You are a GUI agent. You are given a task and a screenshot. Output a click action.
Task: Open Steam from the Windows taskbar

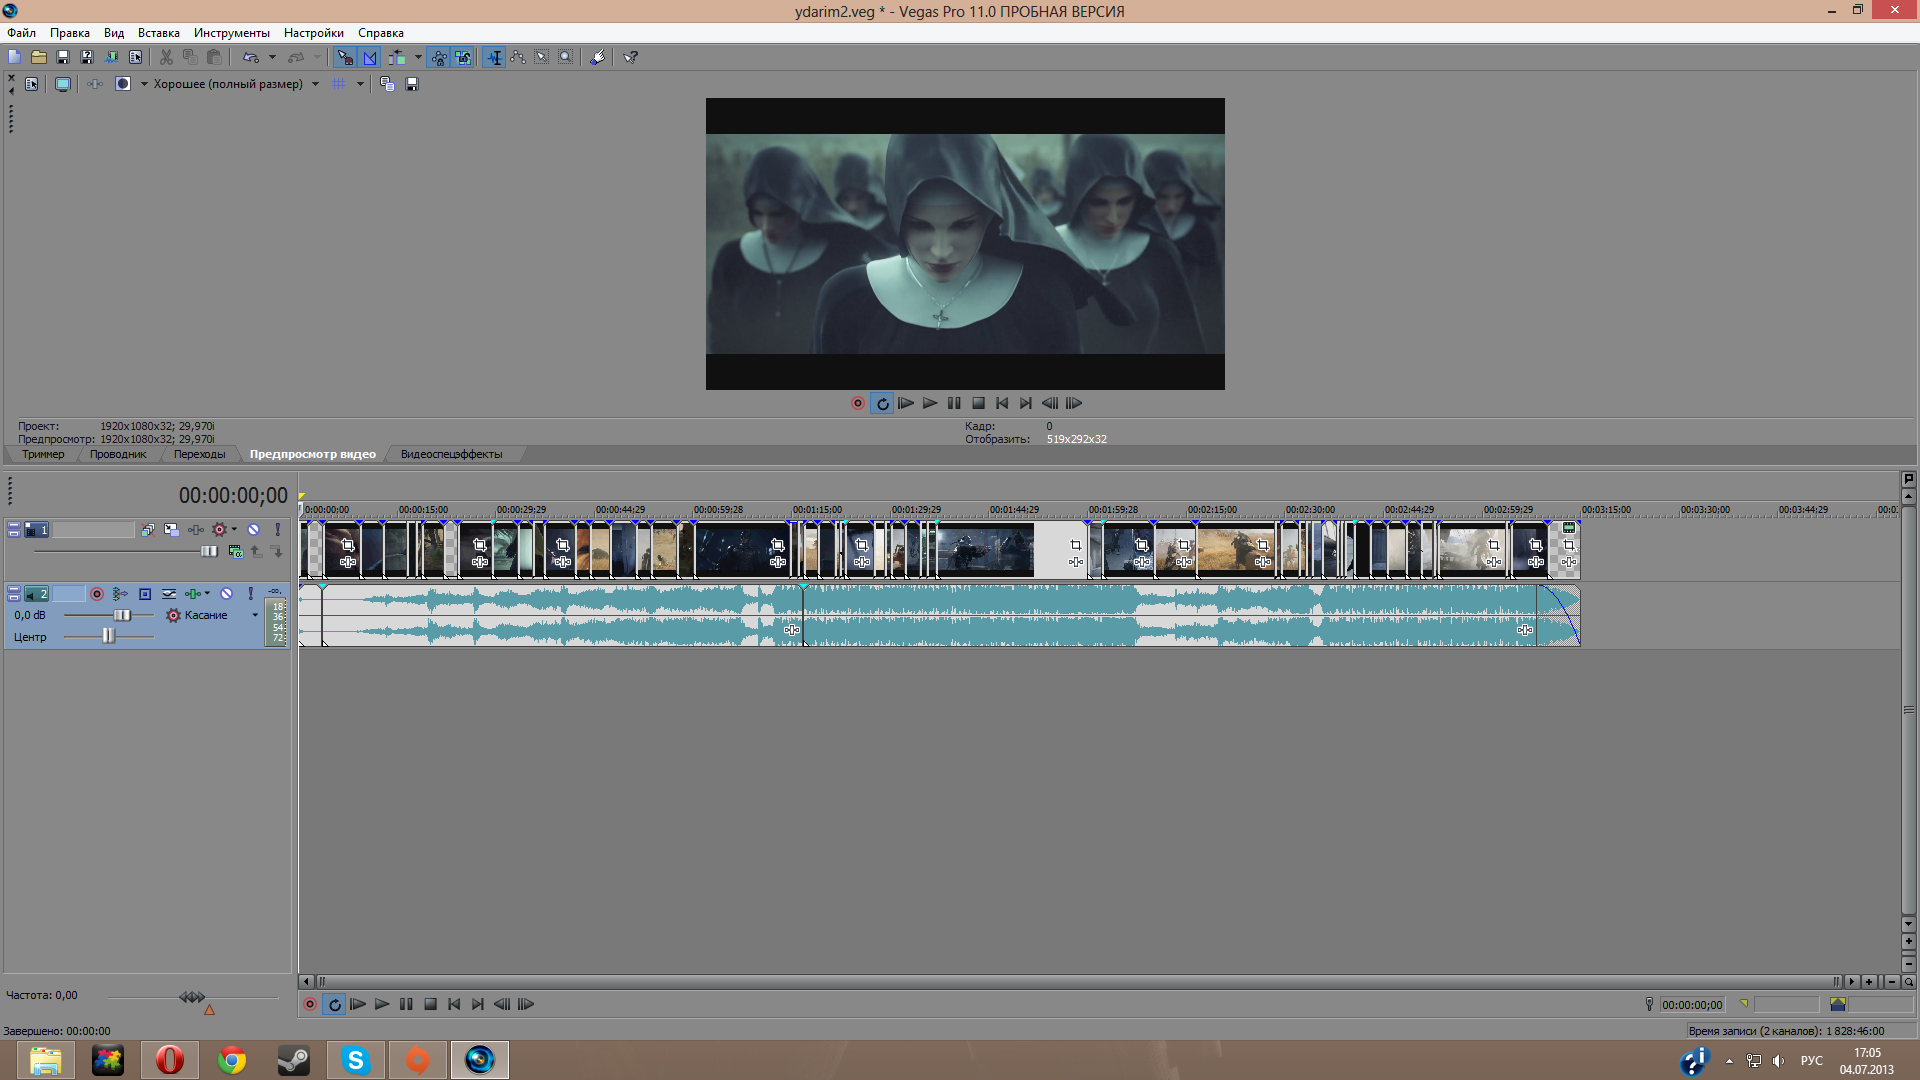[293, 1060]
